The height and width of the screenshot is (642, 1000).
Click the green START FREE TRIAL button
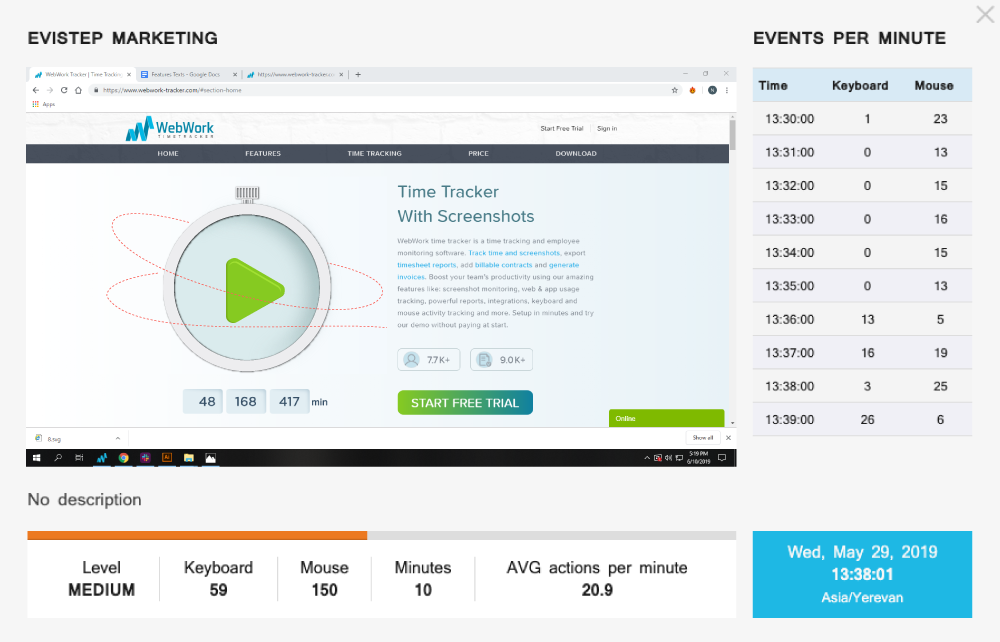[465, 403]
